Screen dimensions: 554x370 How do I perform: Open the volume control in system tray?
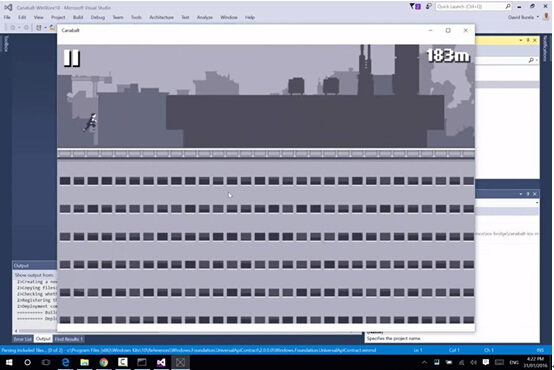click(473, 362)
